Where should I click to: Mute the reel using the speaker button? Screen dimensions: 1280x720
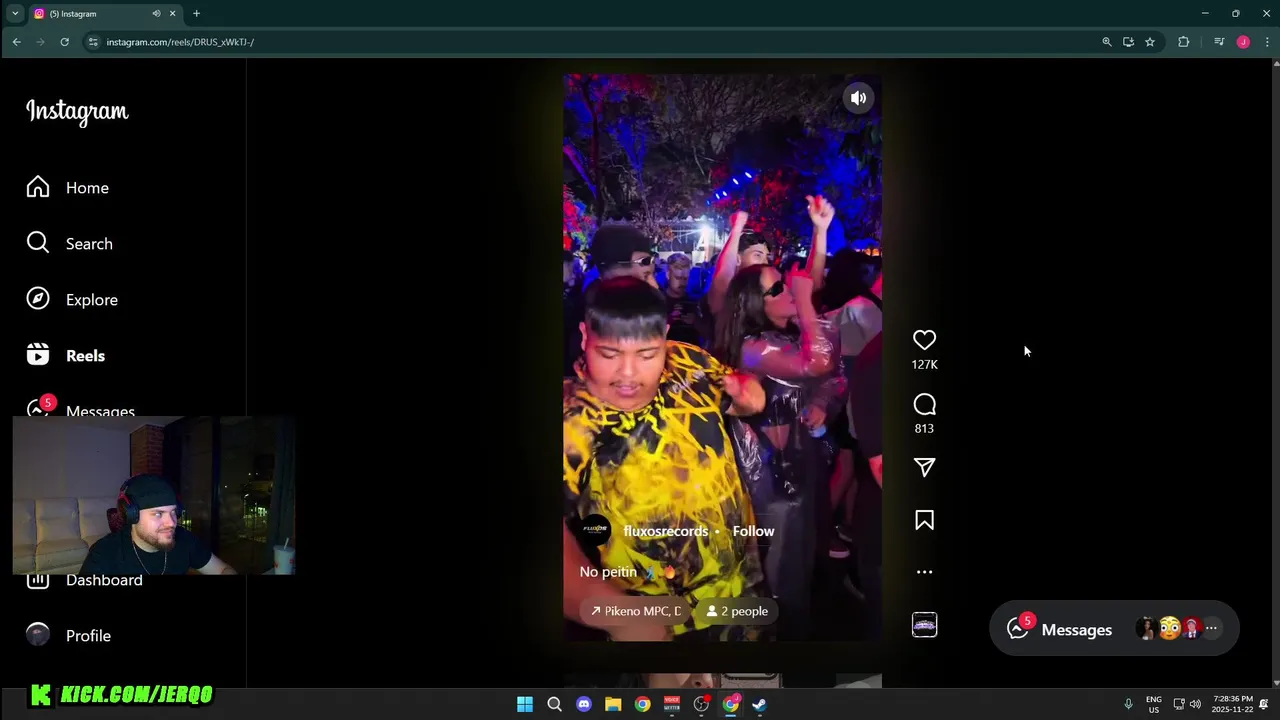tap(858, 98)
